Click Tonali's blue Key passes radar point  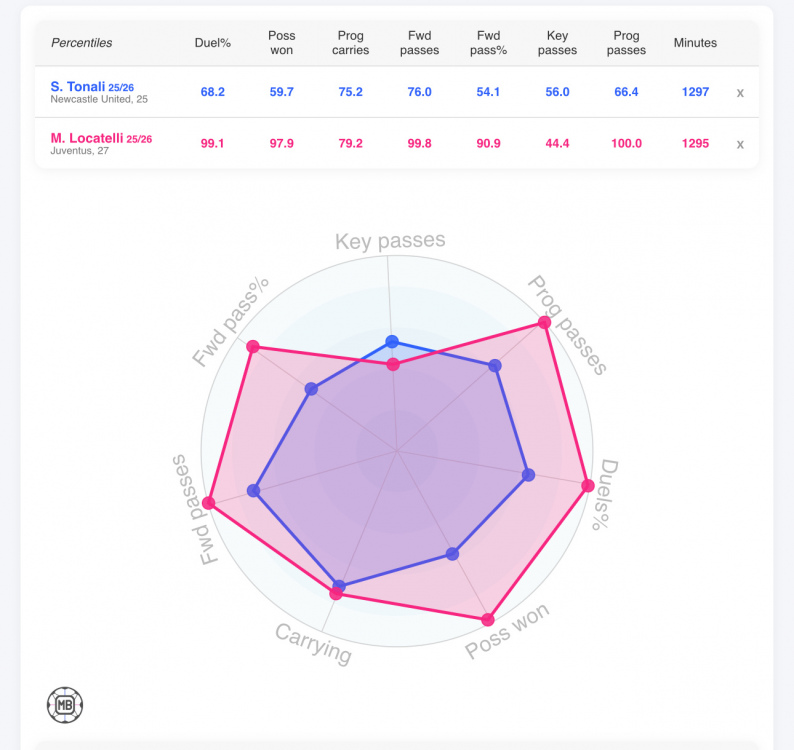point(392,341)
